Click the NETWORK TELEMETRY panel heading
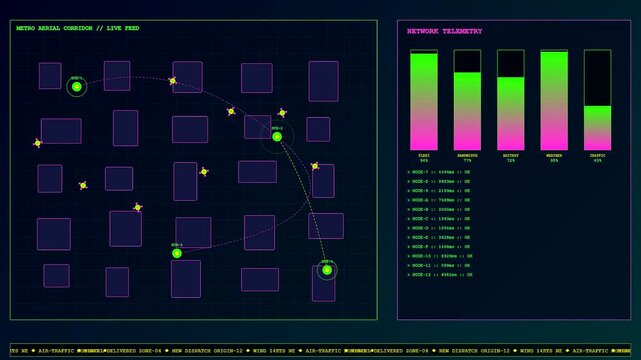The height and width of the screenshot is (360, 641). point(444,31)
